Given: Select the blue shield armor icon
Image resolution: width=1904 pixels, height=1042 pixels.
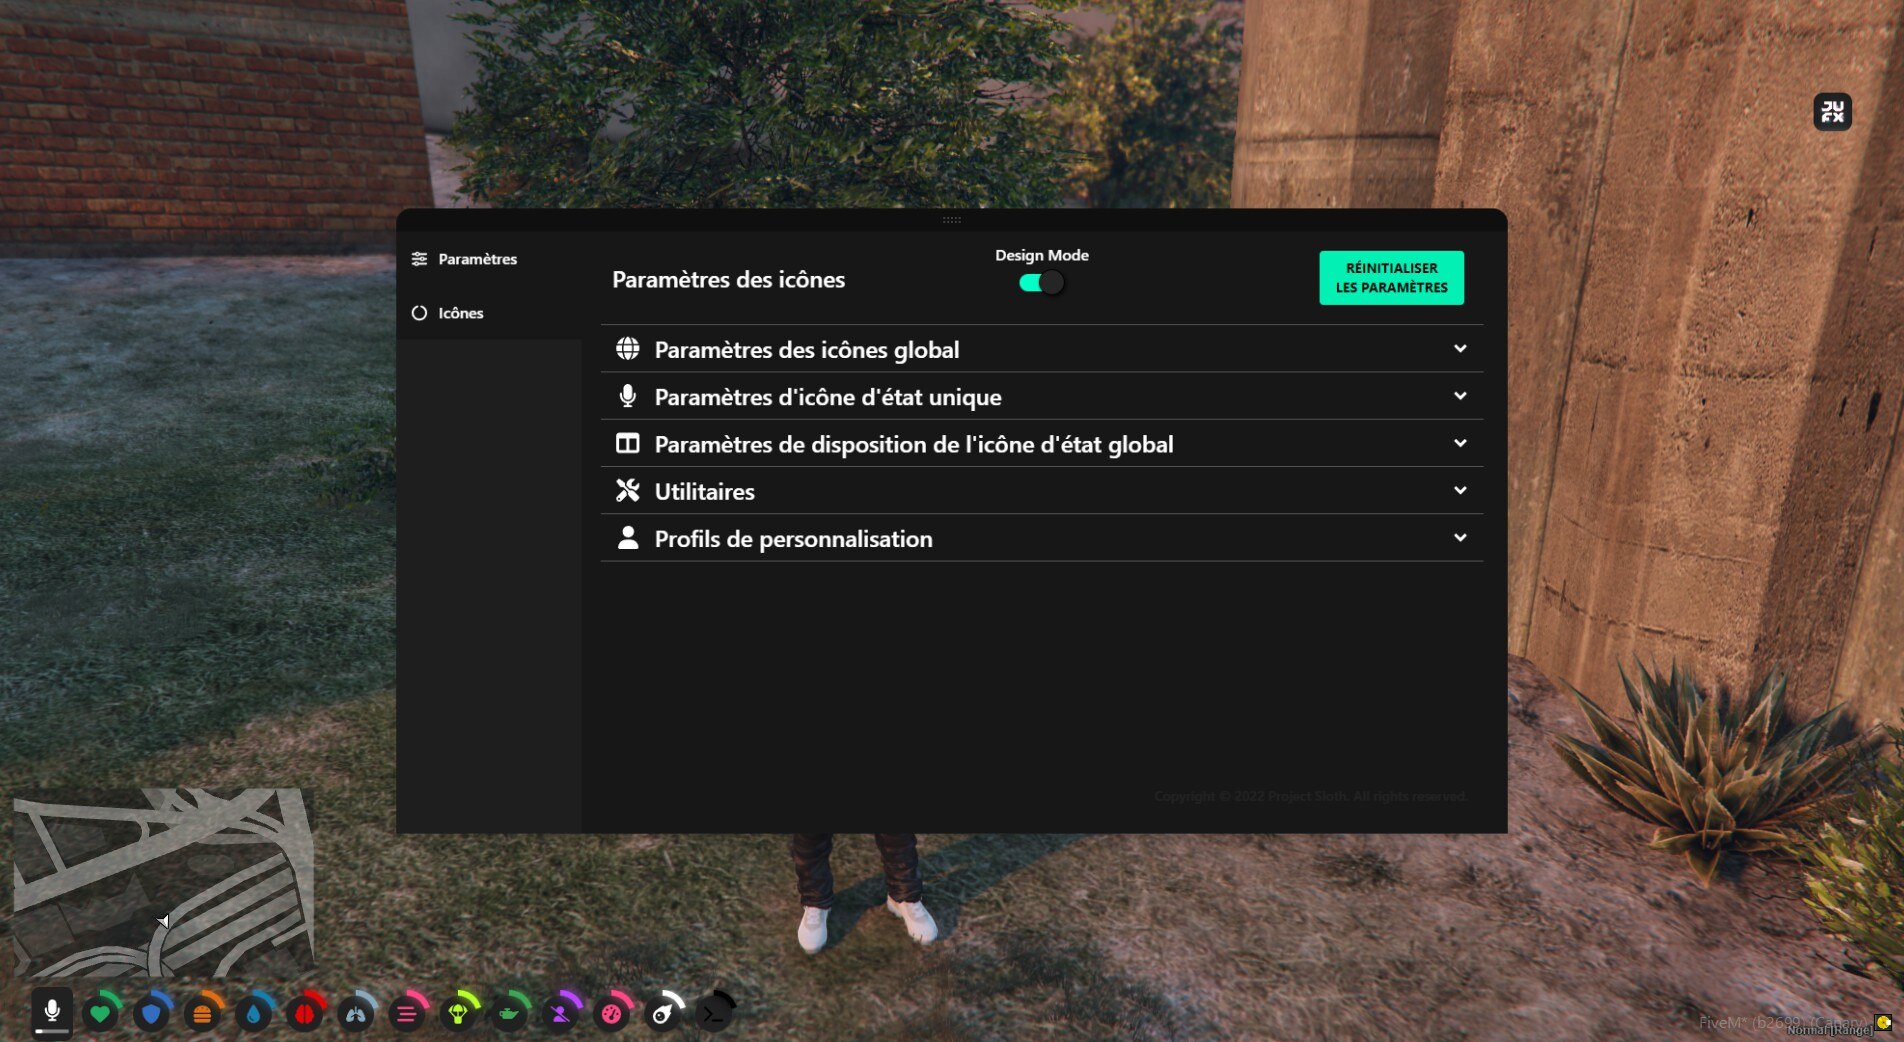Looking at the screenshot, I should tap(151, 1014).
